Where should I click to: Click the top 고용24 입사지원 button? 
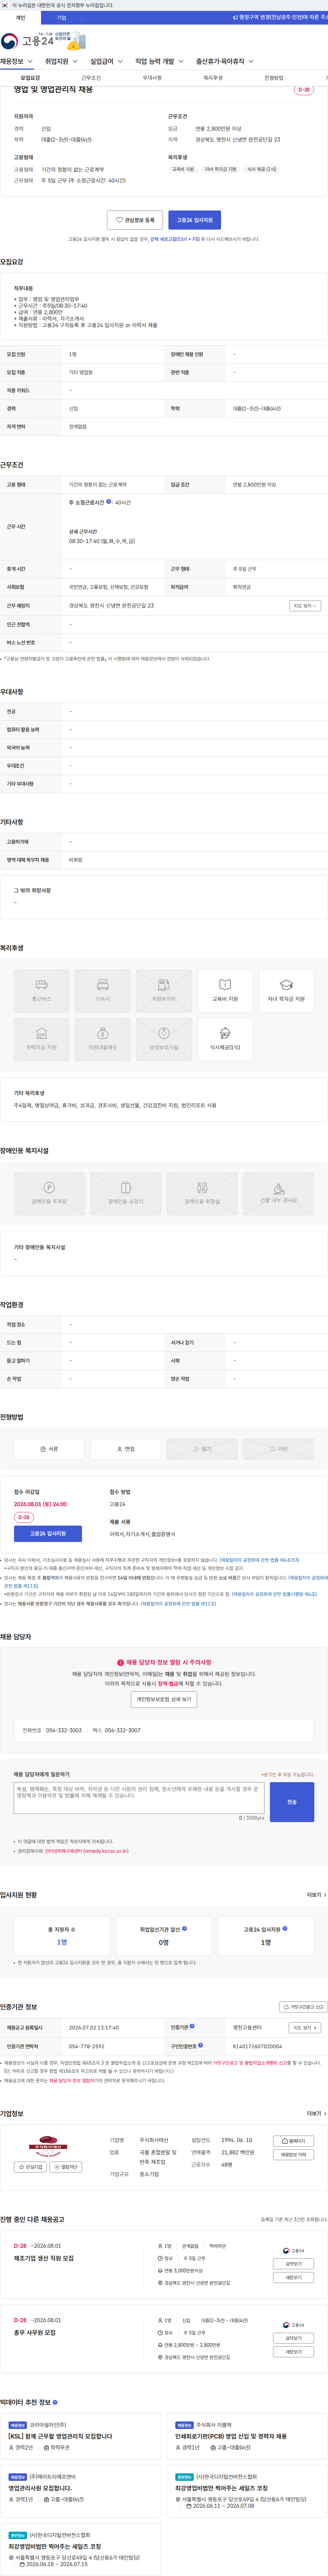(x=195, y=220)
